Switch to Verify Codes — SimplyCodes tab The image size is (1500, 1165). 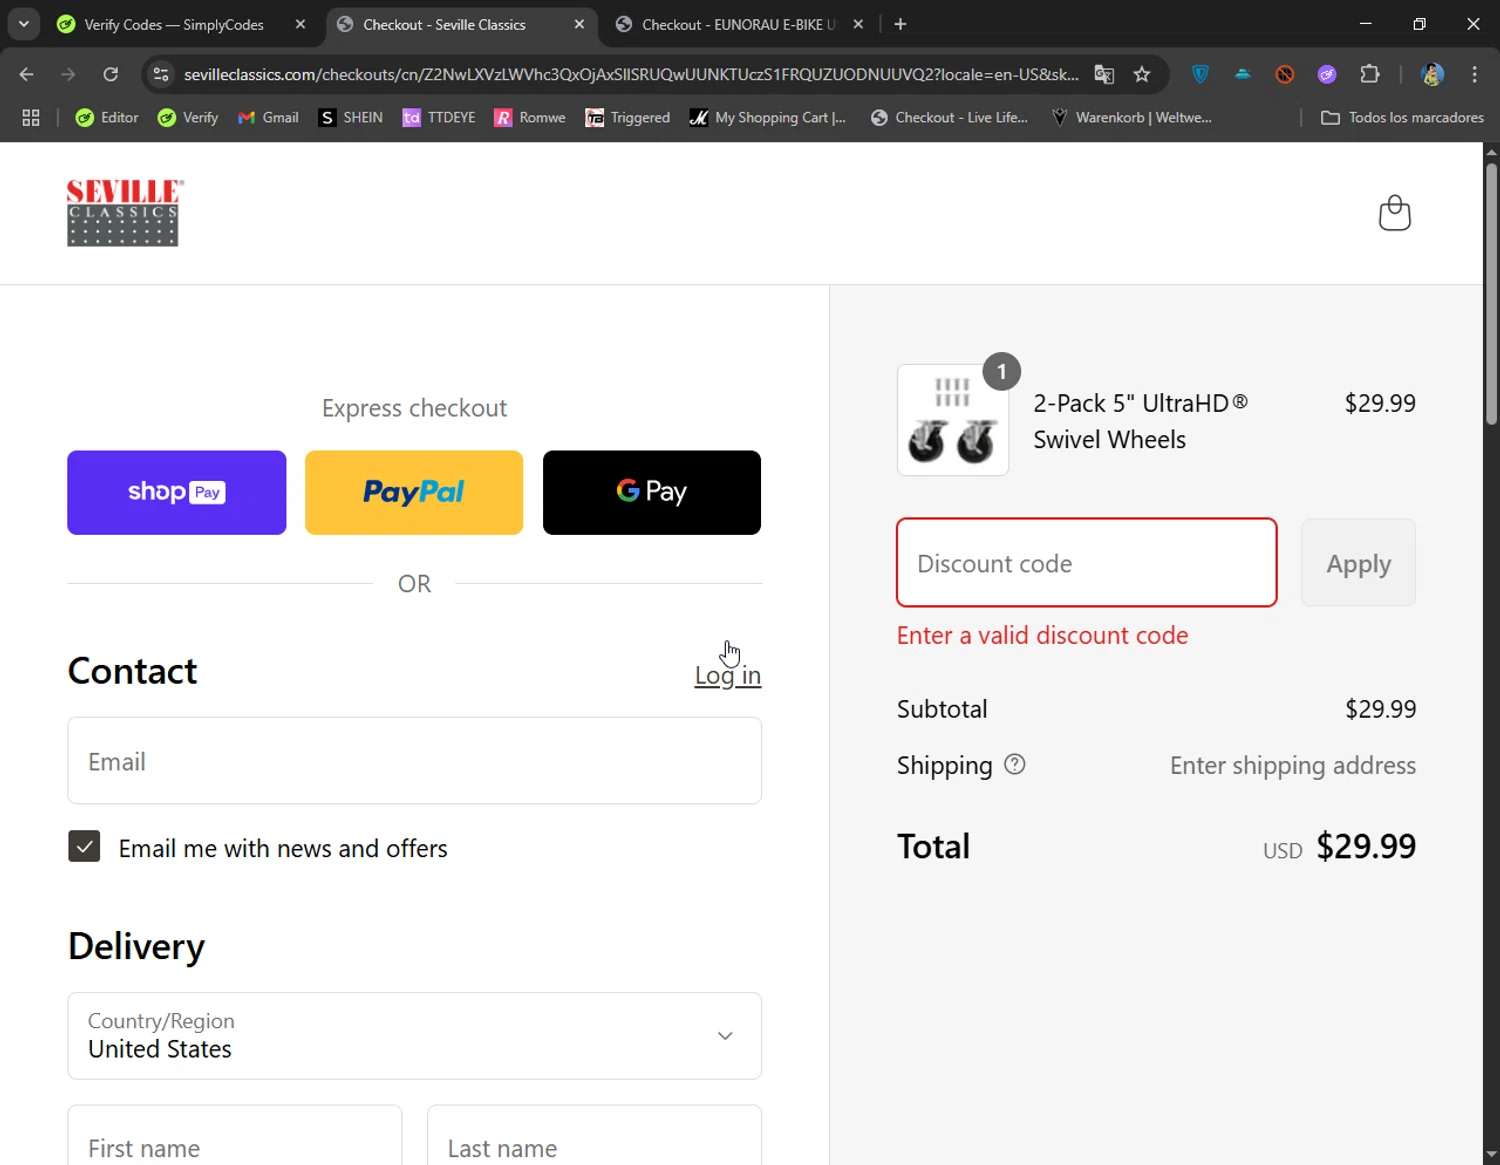(174, 24)
